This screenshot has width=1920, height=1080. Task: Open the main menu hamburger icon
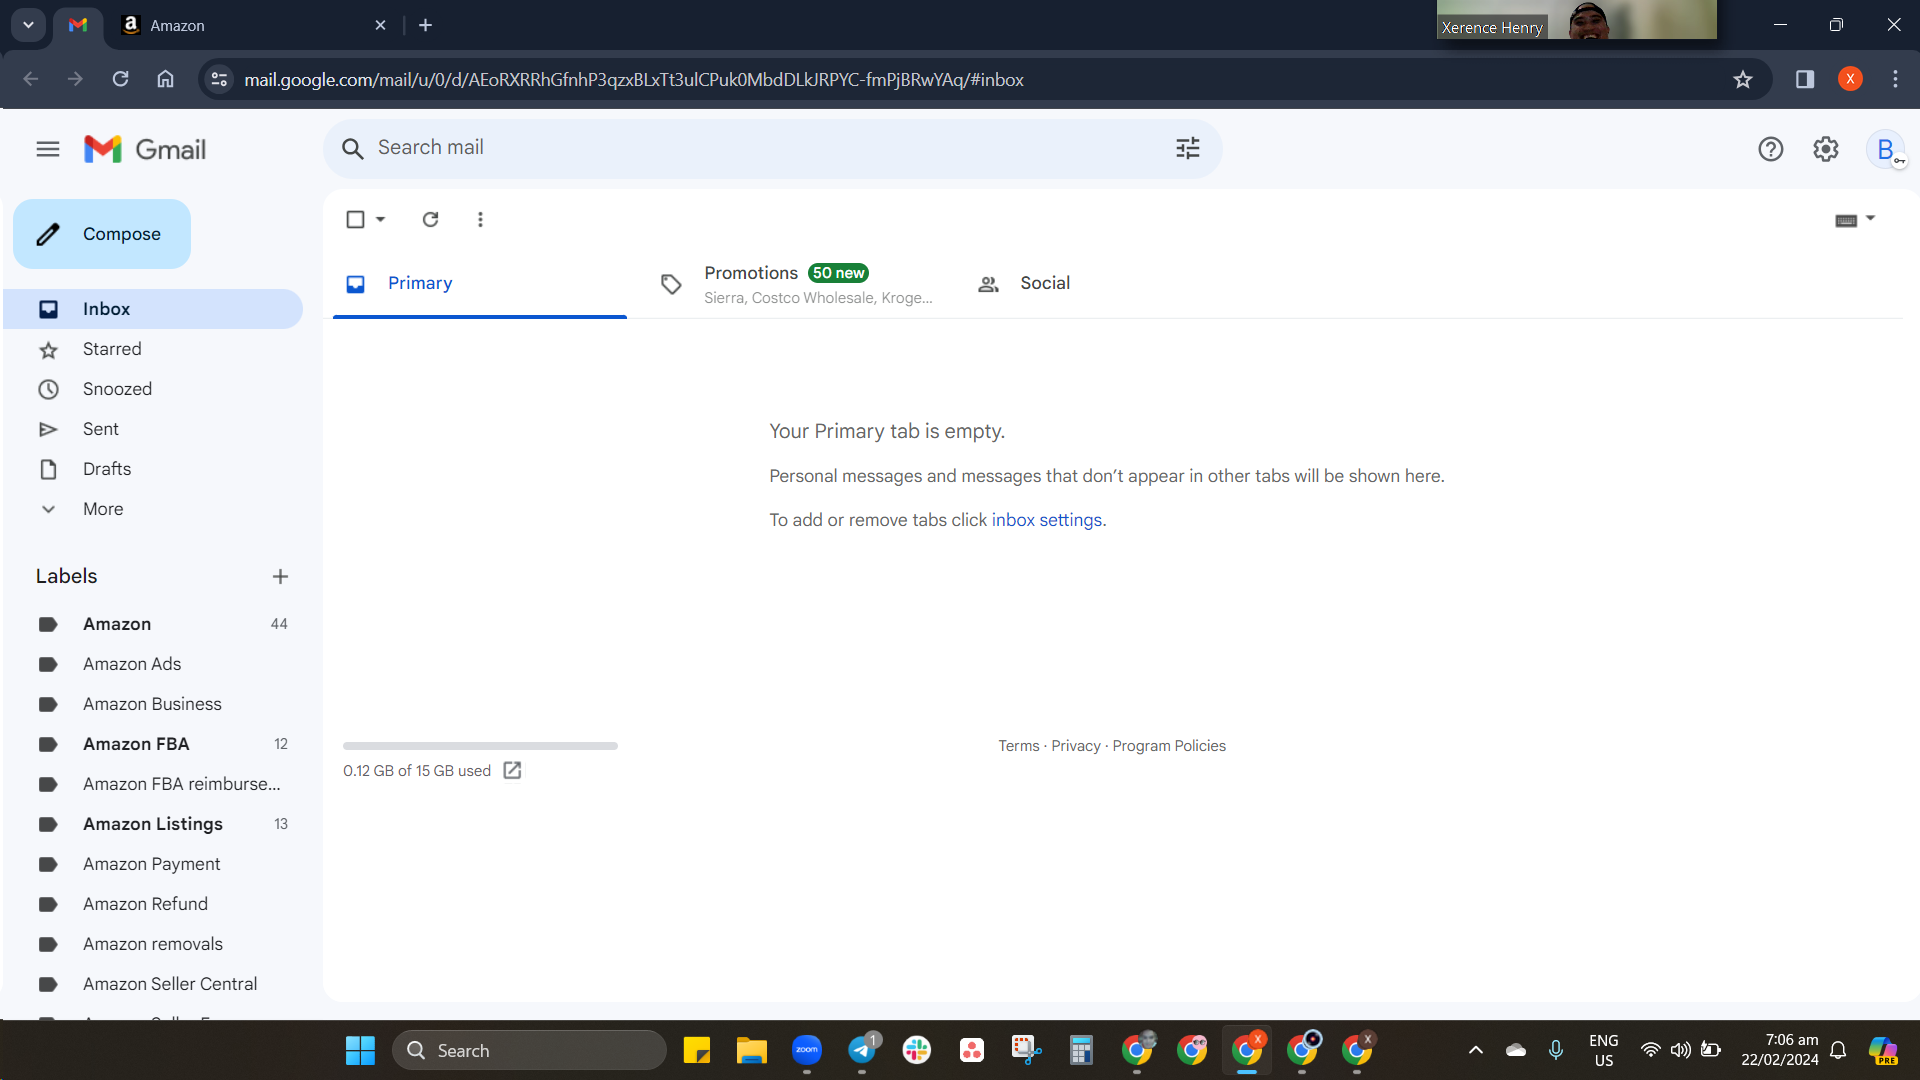pyautogui.click(x=48, y=149)
